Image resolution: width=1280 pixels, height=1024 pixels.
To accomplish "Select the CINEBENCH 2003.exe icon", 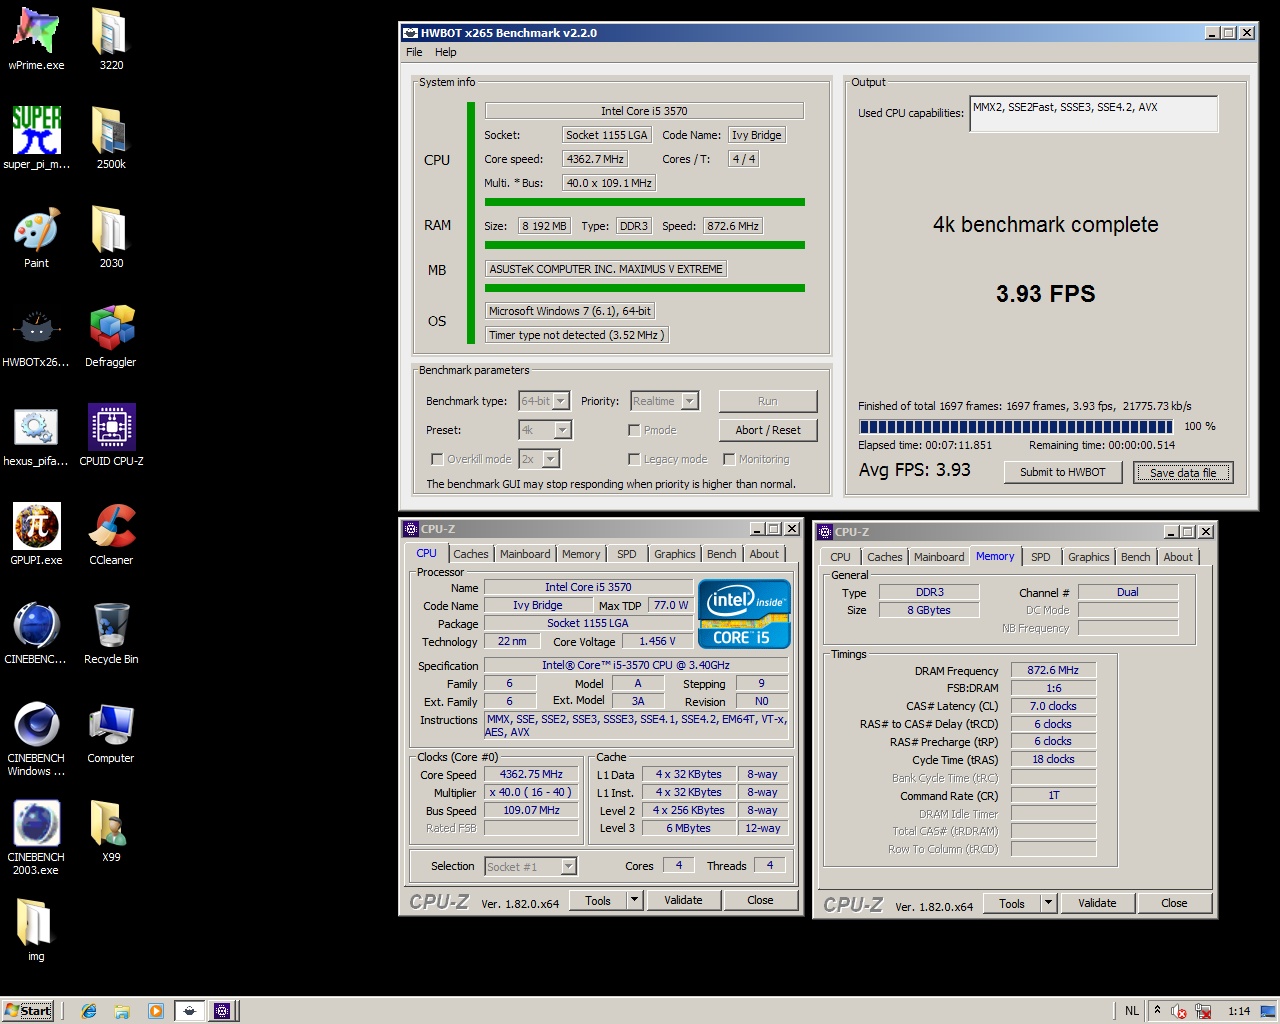I will tap(36, 839).
